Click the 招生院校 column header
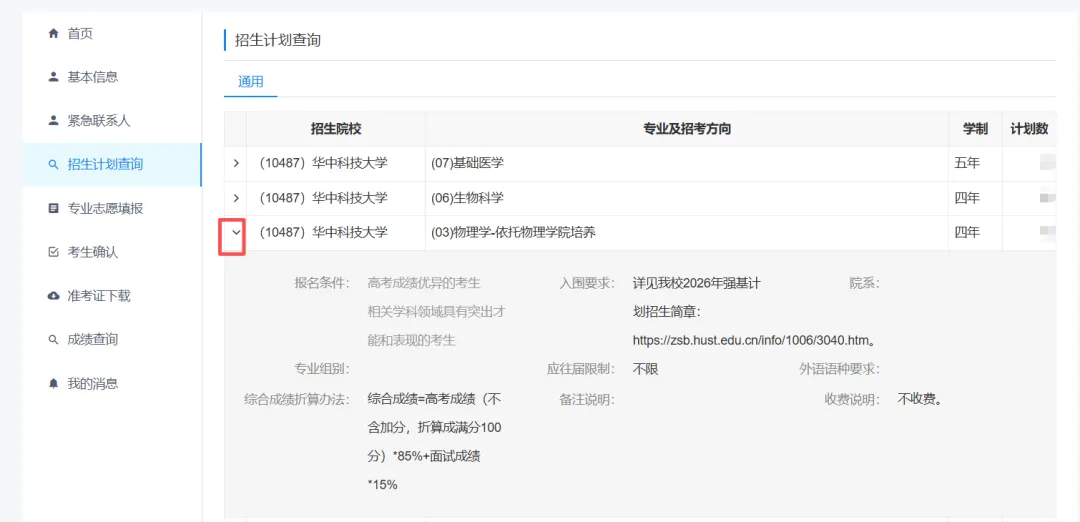 (336, 129)
